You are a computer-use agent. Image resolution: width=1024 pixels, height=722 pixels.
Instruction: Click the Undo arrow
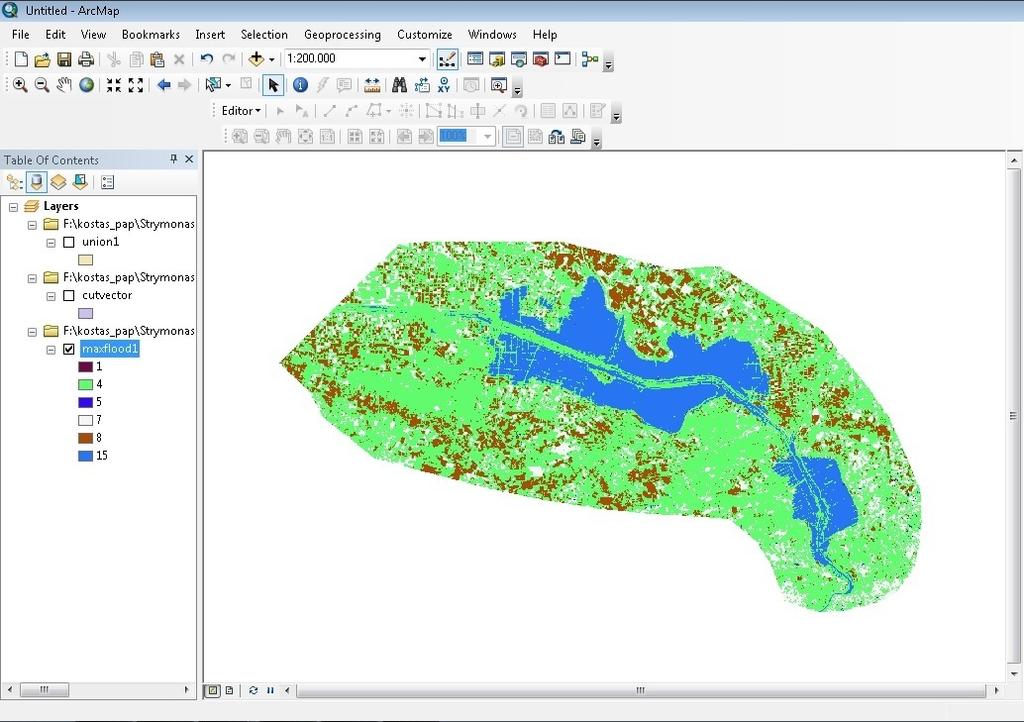pyautogui.click(x=207, y=59)
